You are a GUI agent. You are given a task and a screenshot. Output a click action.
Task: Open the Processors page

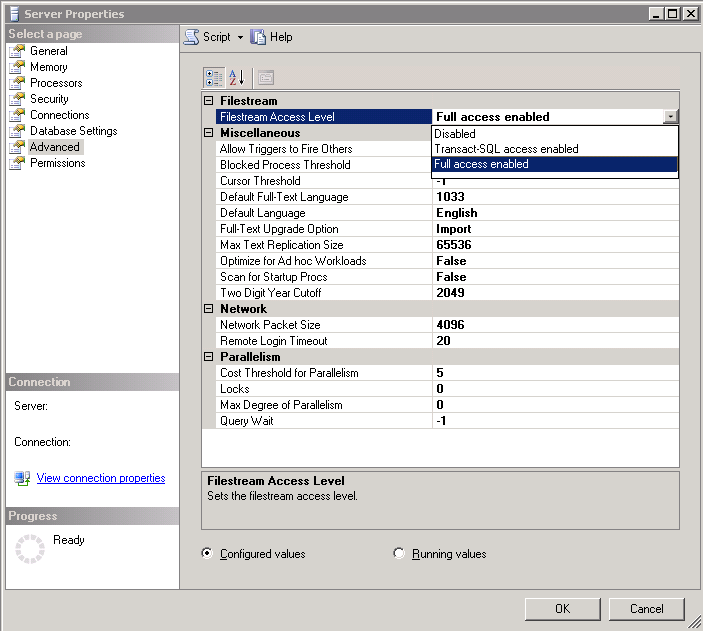point(56,83)
